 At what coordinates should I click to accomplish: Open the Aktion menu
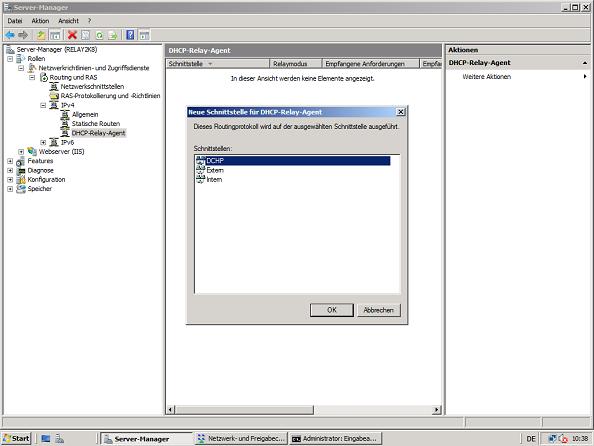click(x=40, y=21)
